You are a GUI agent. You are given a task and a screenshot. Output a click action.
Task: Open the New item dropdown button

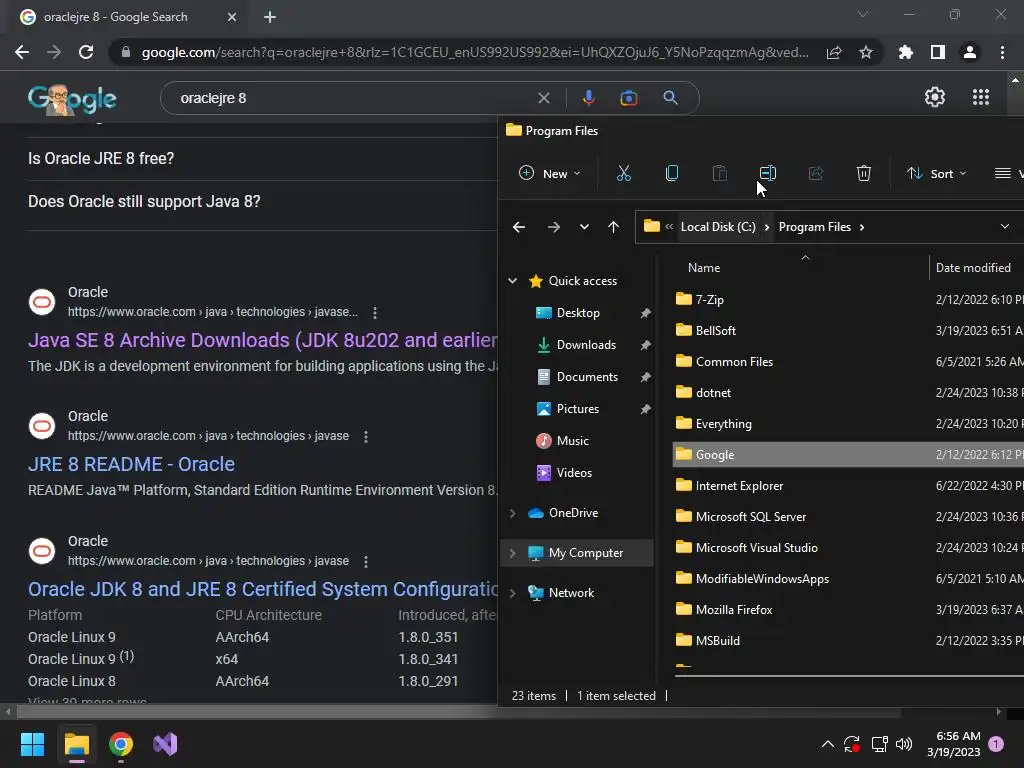coord(549,173)
